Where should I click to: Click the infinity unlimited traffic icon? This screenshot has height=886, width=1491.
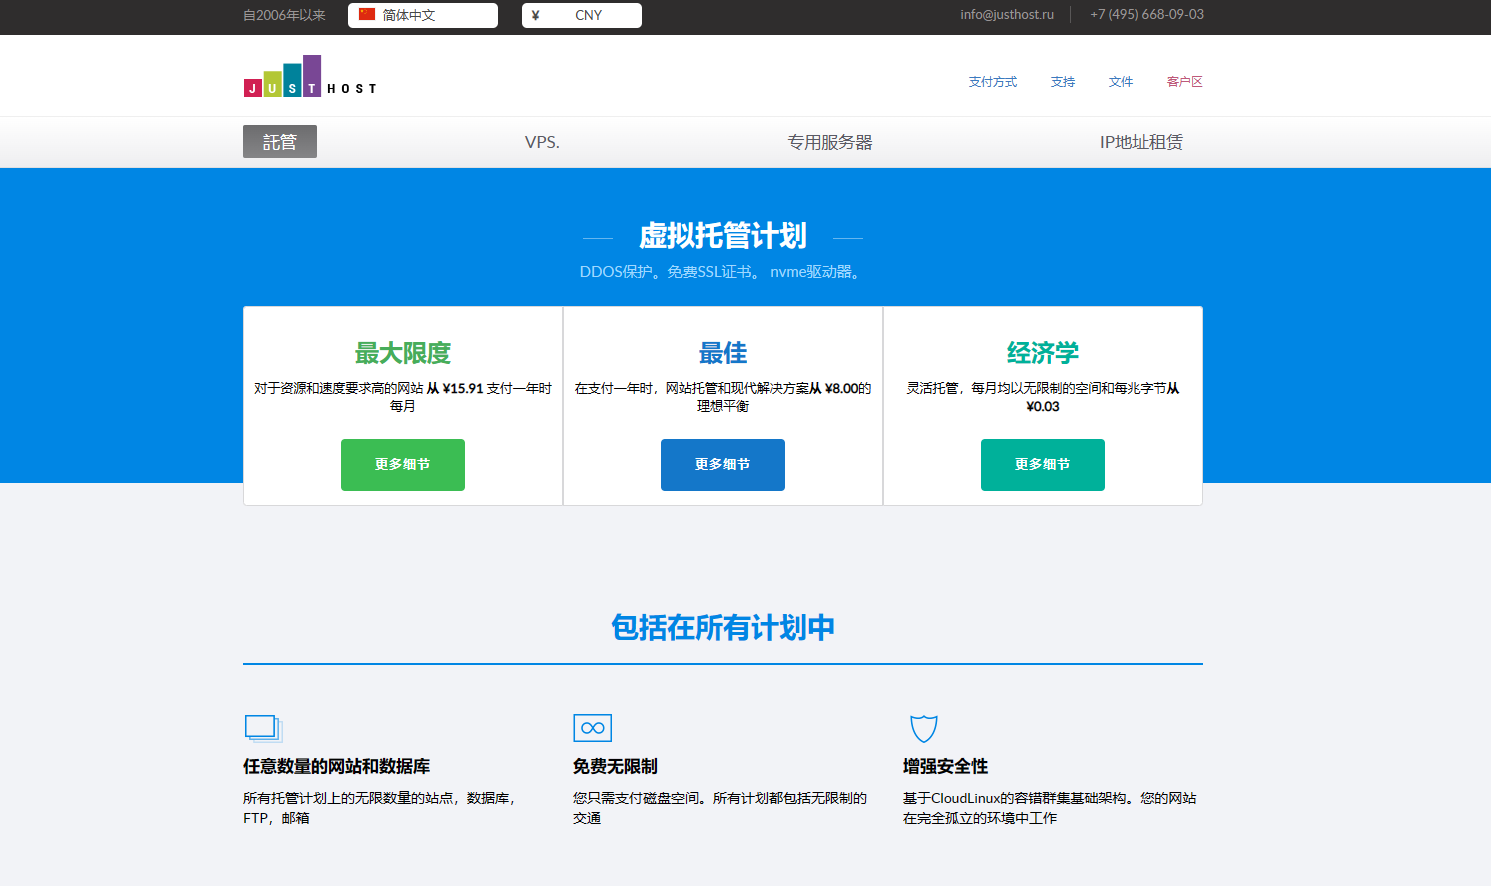point(592,728)
